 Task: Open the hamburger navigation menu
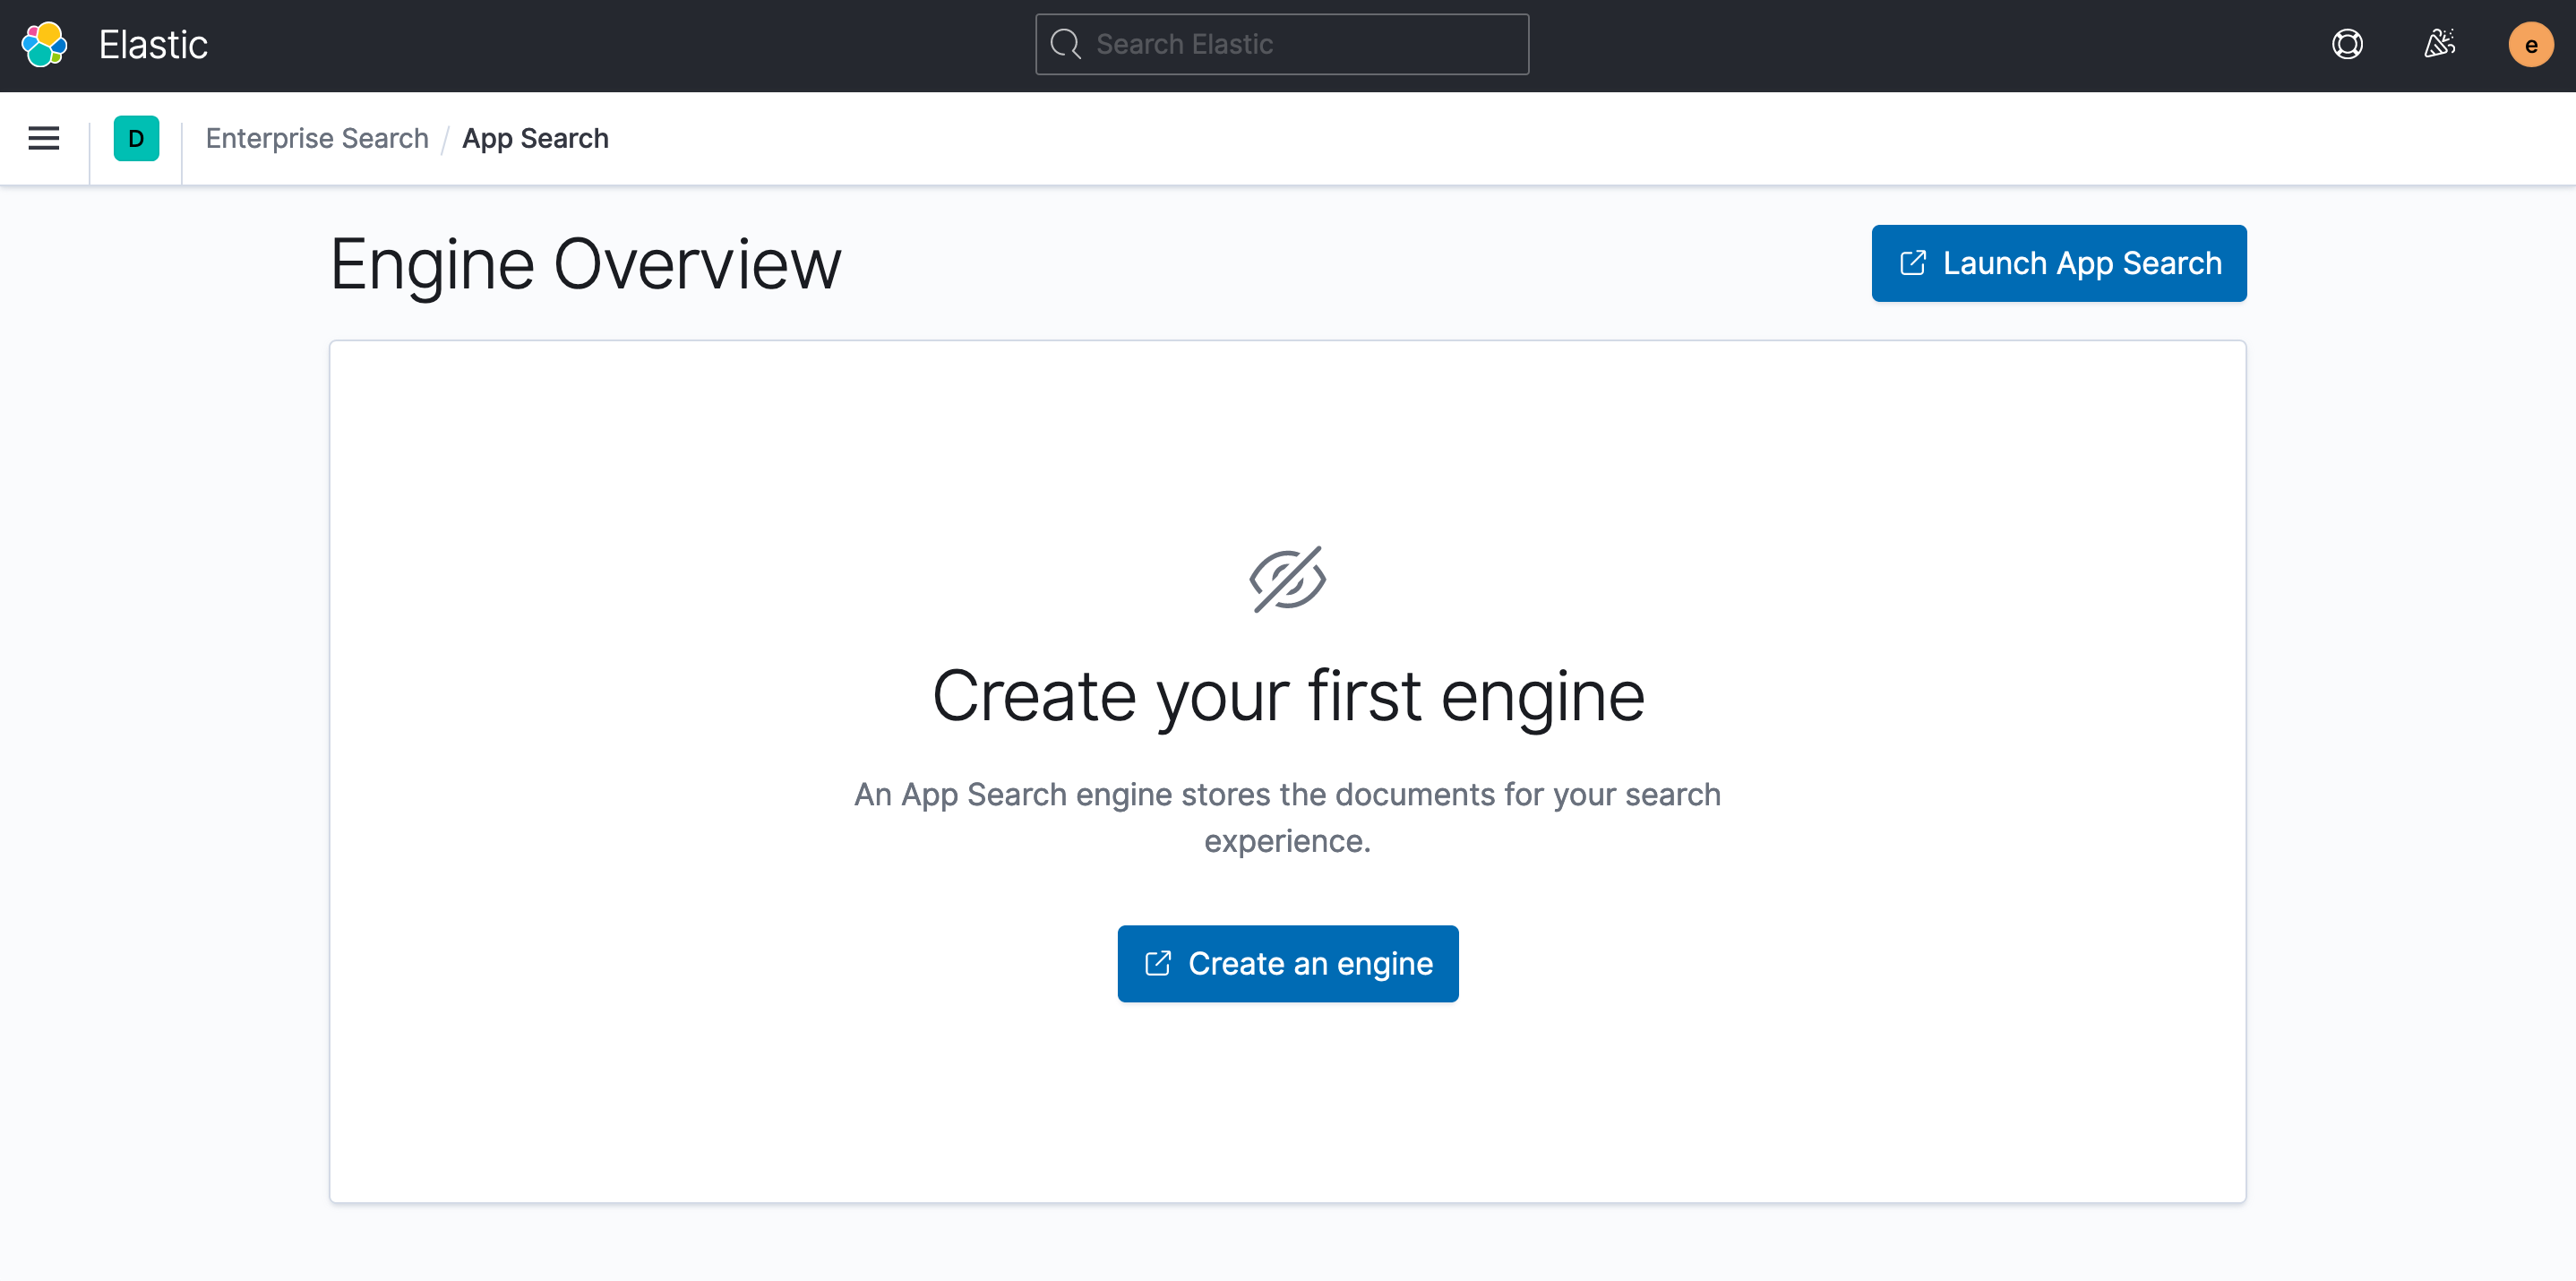click(44, 138)
